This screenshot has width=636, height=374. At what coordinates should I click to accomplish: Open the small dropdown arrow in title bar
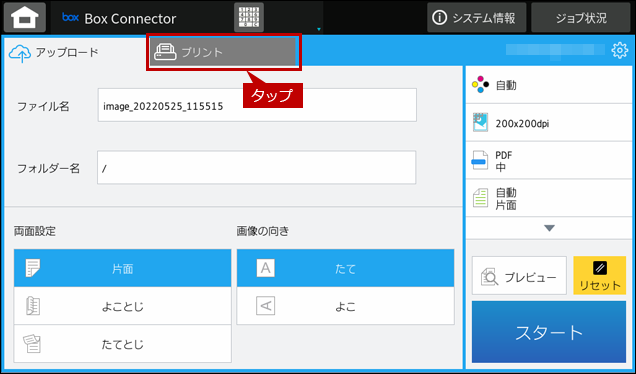click(319, 29)
